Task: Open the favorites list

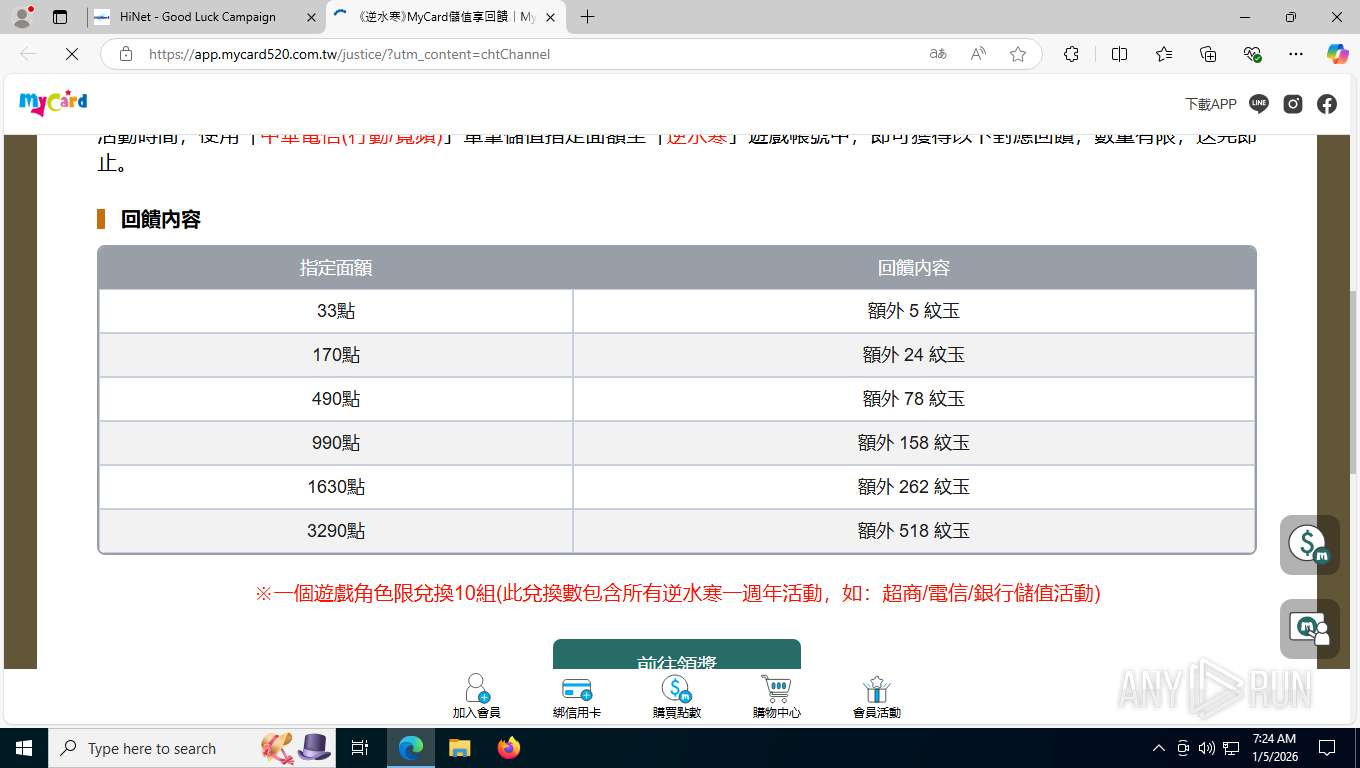Action: point(1164,54)
